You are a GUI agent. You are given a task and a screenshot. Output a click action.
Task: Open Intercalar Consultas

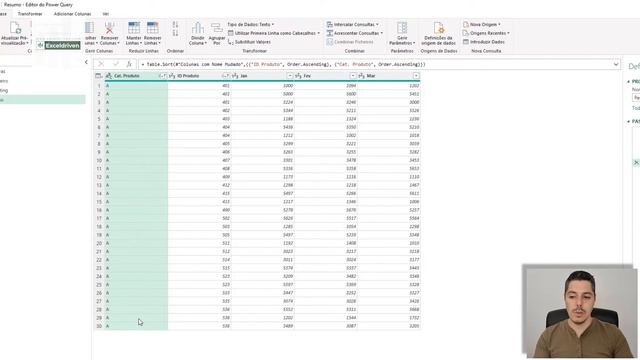[353, 24]
